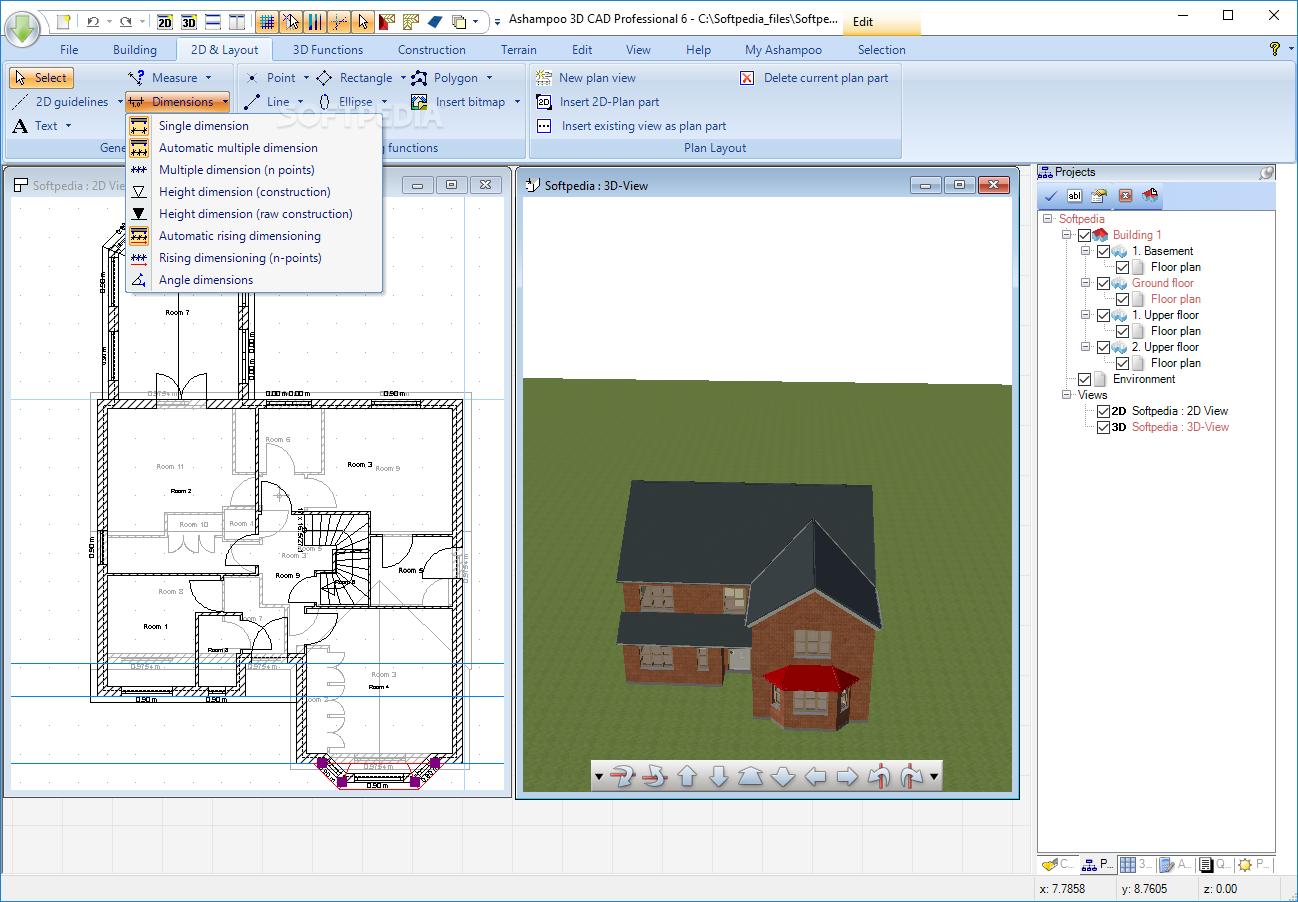Choose Single dimension from menu
The image size is (1298, 902).
[x=254, y=126]
